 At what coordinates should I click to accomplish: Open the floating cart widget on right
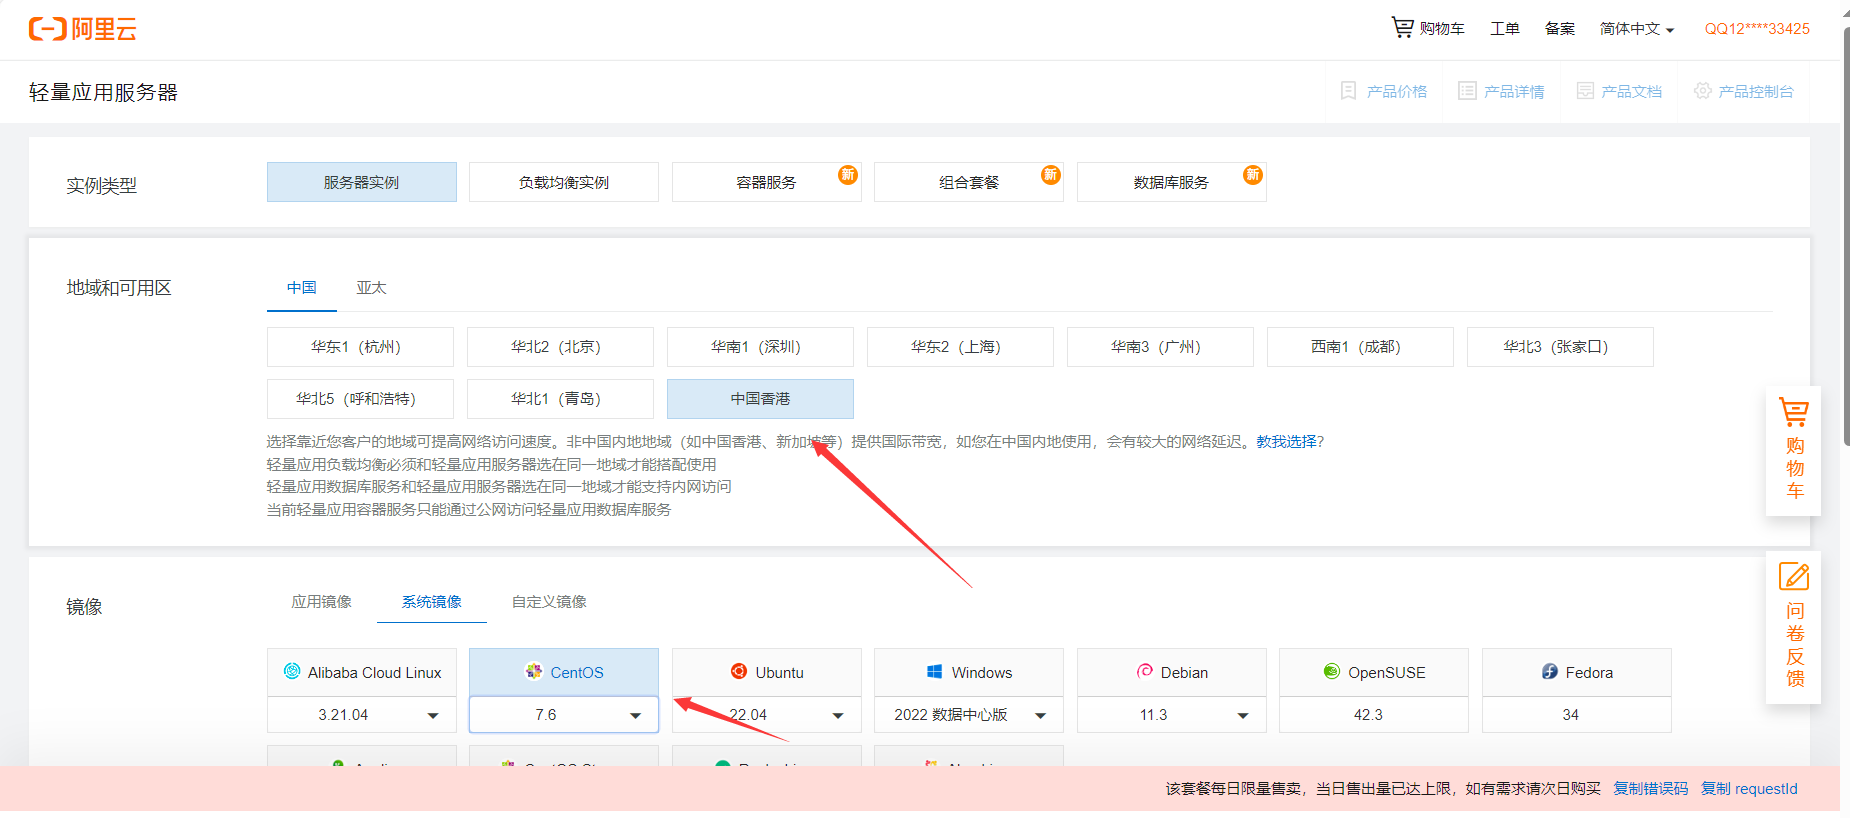pos(1794,450)
